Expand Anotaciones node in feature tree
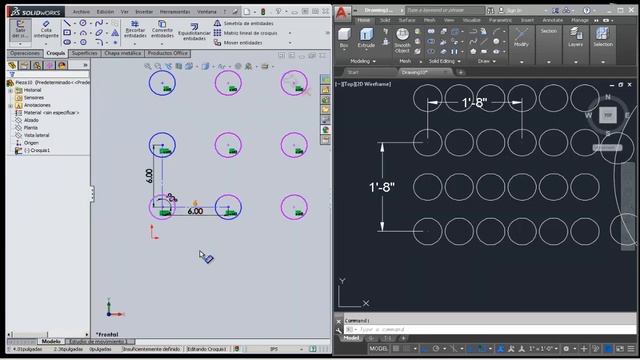Screen dimensions: 640x360 [x=11, y=105]
